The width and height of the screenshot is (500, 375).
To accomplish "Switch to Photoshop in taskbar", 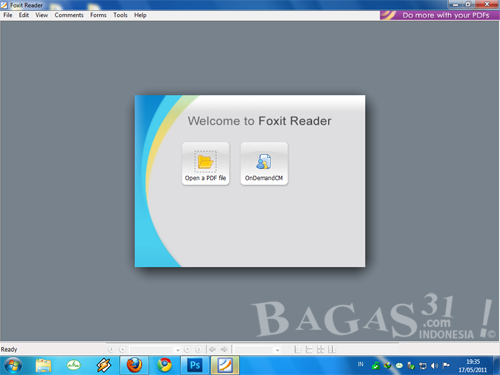I will pyautogui.click(x=195, y=365).
